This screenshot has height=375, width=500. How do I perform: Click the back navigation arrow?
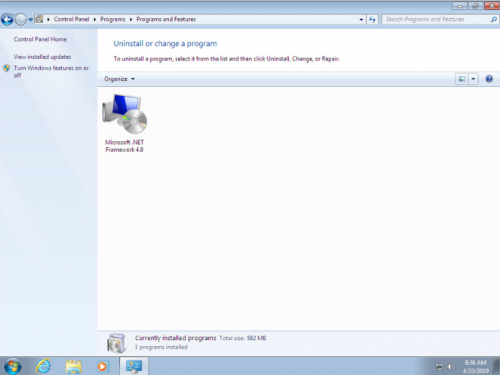pos(7,20)
